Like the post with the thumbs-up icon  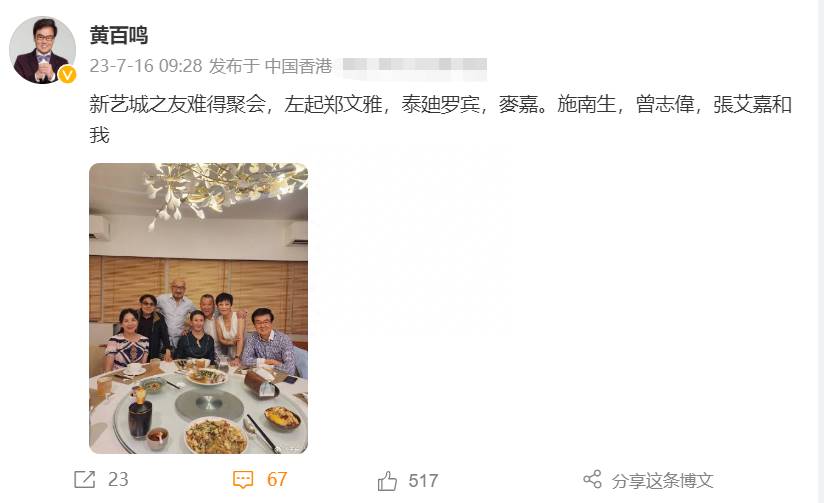point(387,480)
